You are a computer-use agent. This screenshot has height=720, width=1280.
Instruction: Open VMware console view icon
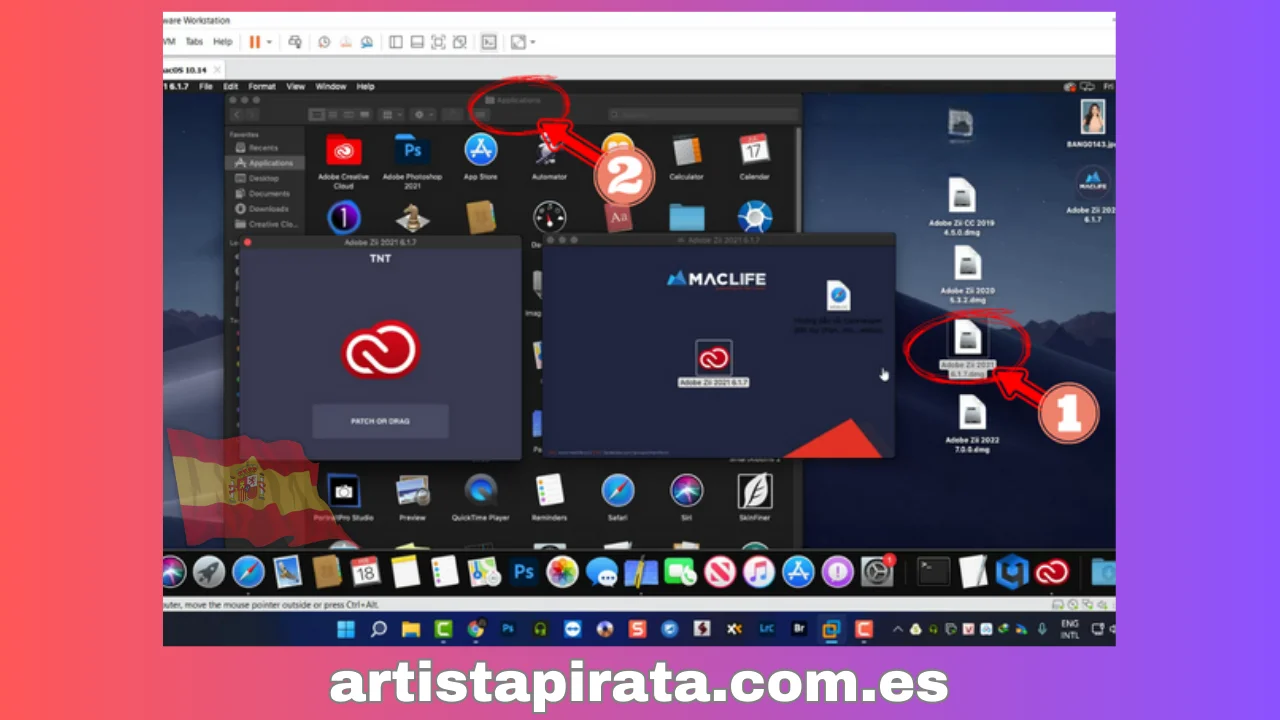pyautogui.click(x=488, y=42)
